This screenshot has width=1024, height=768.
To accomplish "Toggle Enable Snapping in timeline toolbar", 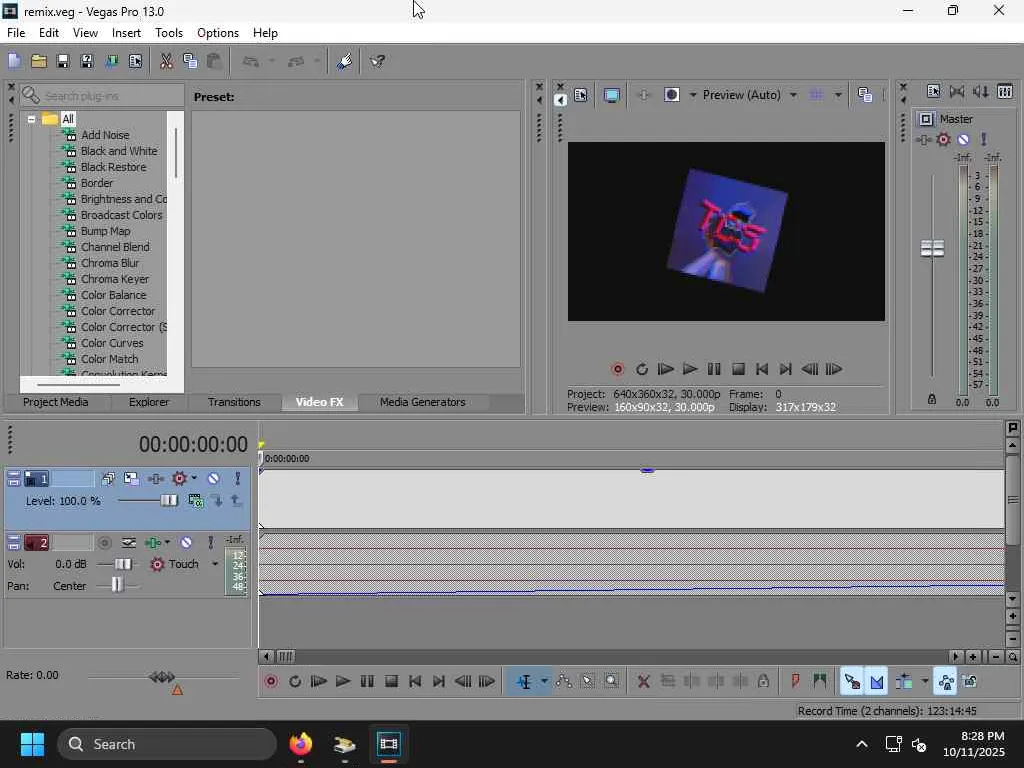I will (x=852, y=682).
